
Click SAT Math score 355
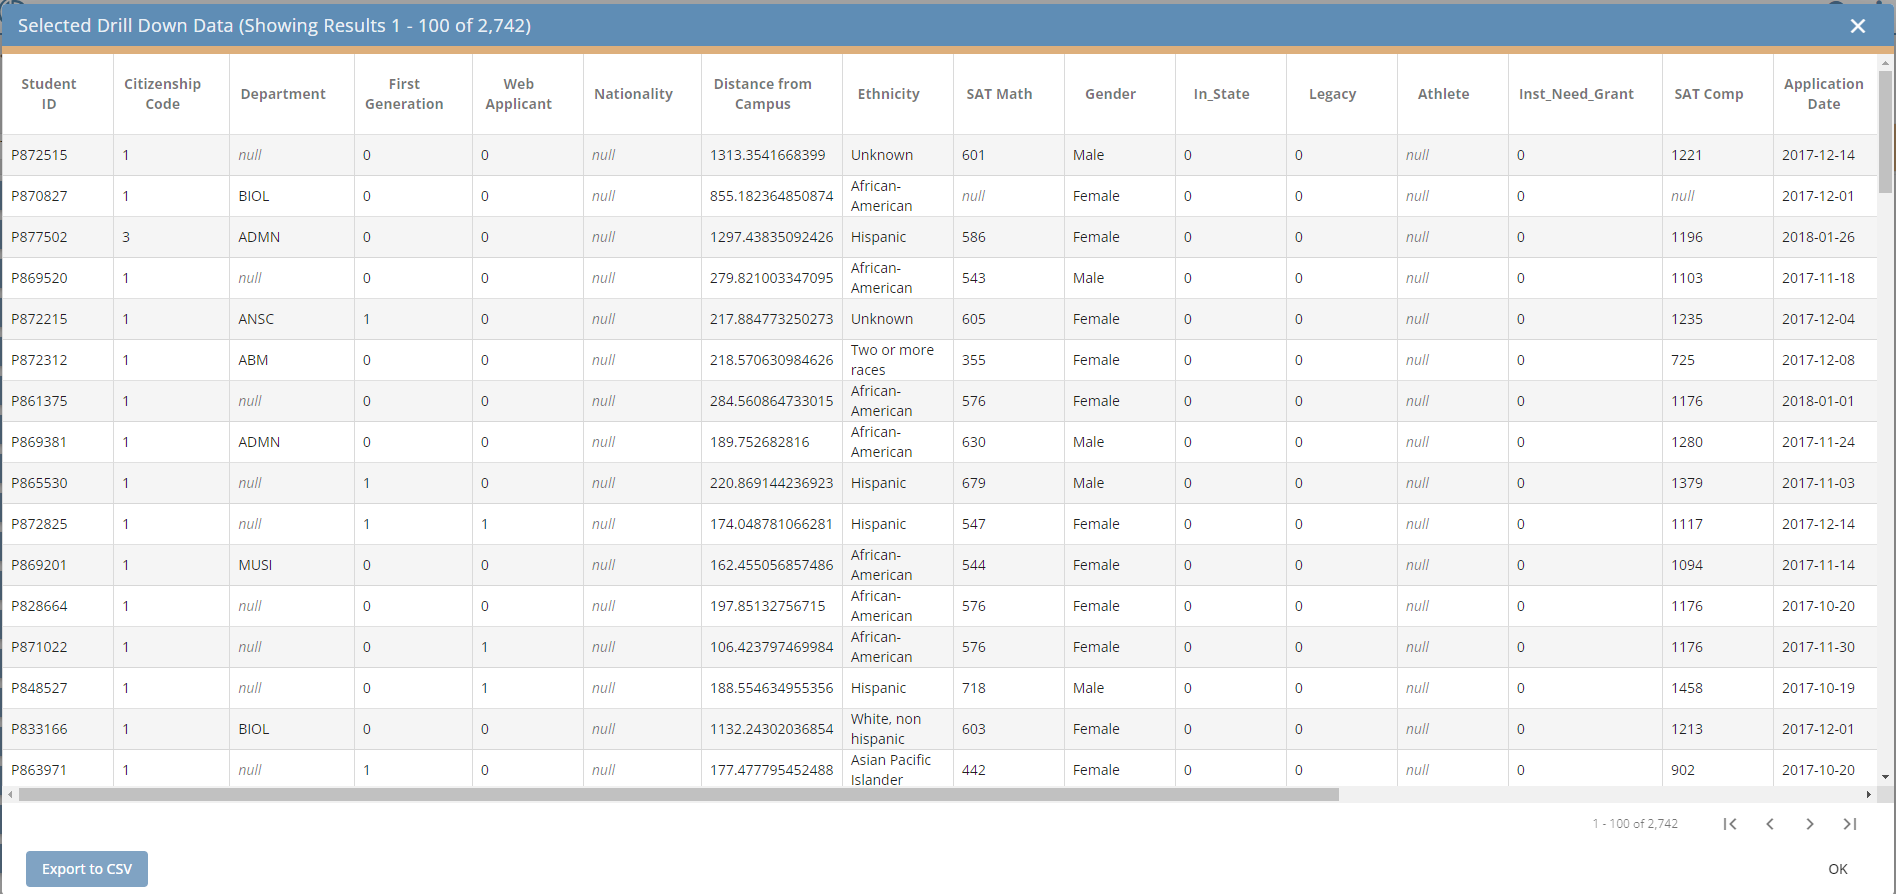(974, 360)
